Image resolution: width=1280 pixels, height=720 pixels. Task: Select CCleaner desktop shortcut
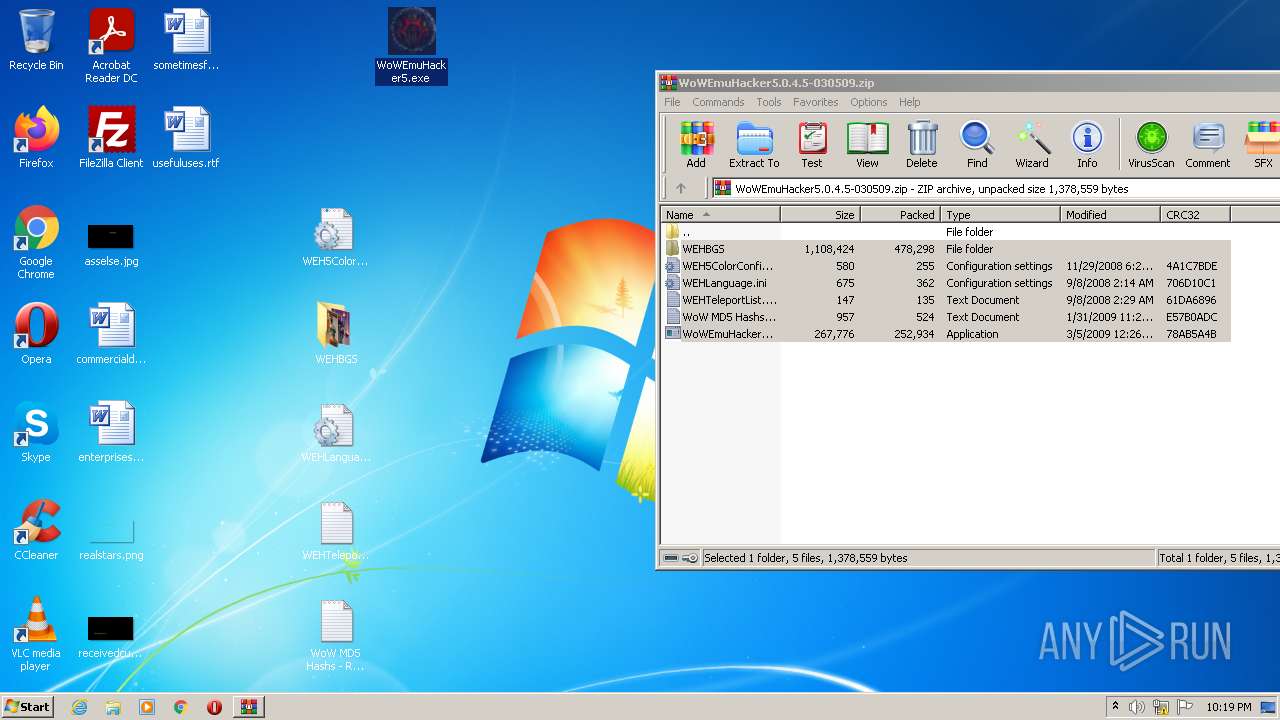tap(36, 530)
